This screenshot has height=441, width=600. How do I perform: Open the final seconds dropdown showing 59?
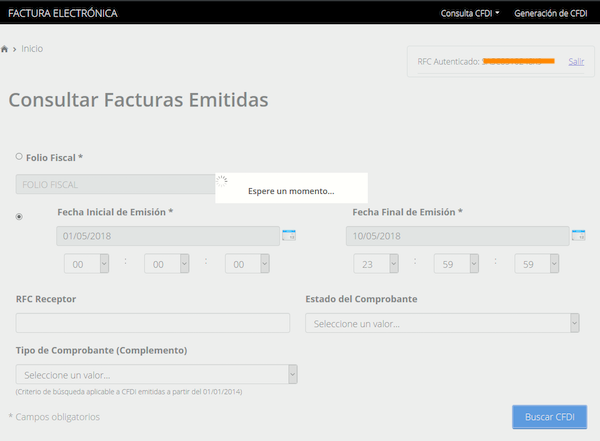click(536, 264)
